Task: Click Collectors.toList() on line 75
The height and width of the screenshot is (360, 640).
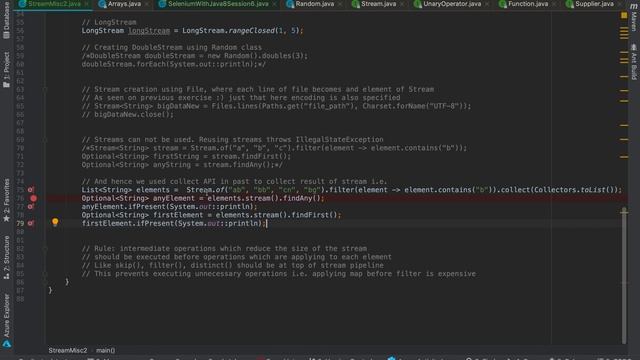Action: pos(576,190)
